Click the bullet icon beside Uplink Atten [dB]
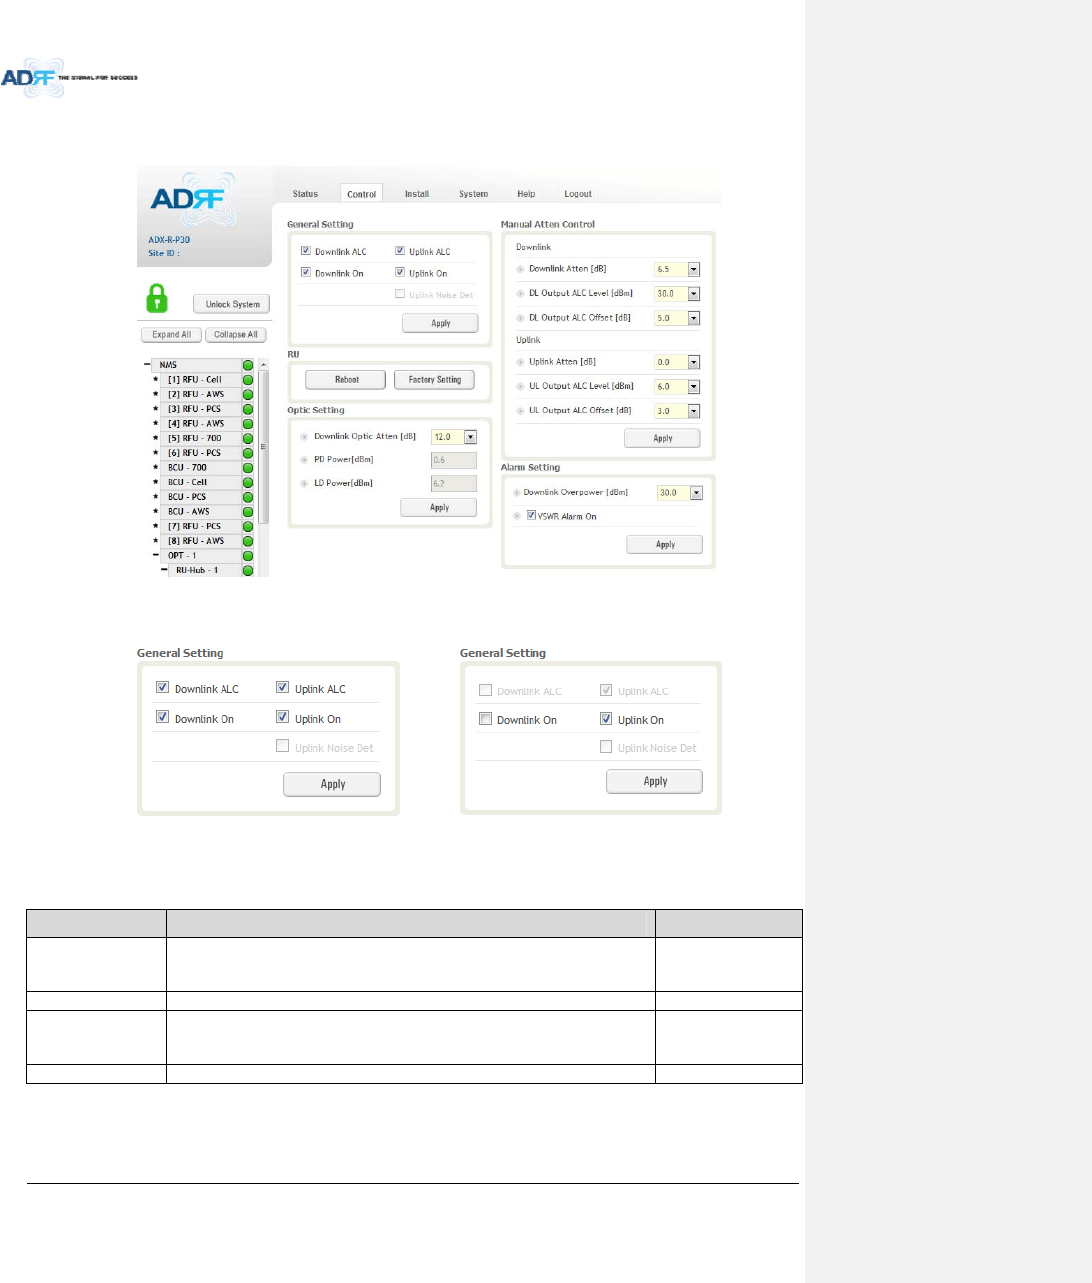Screen dimensions: 1092x1283 [x=520, y=362]
